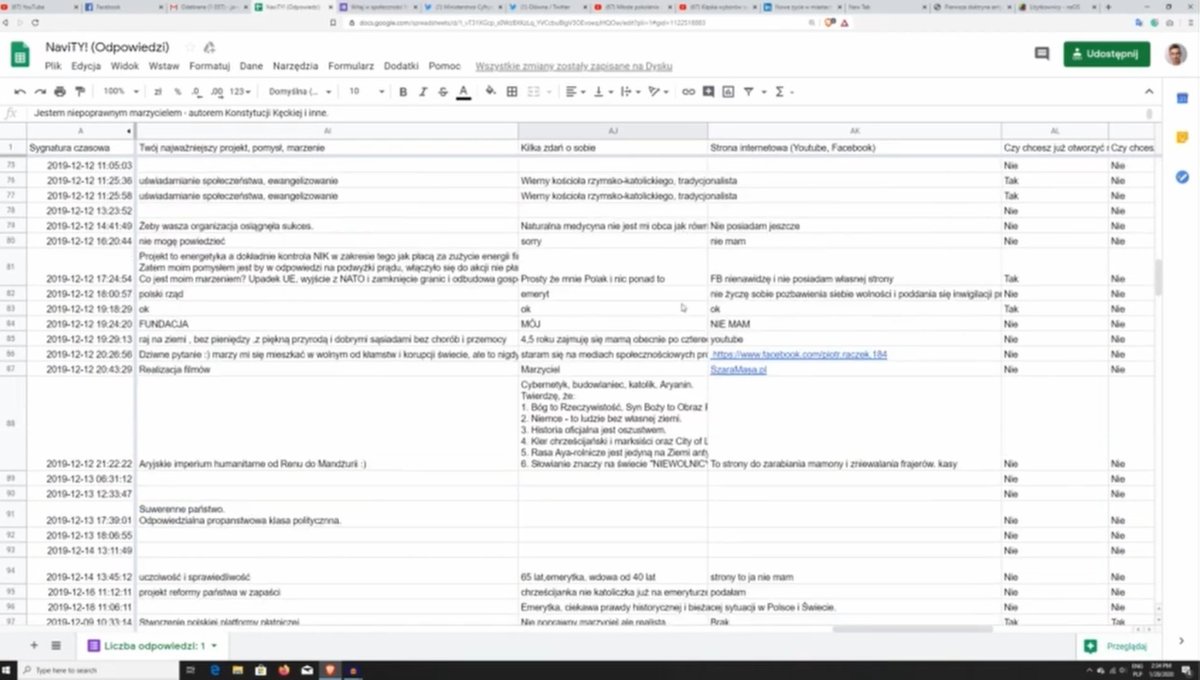Insert a comment from the toolbar
Screen dimensions: 1200x680
709,91
